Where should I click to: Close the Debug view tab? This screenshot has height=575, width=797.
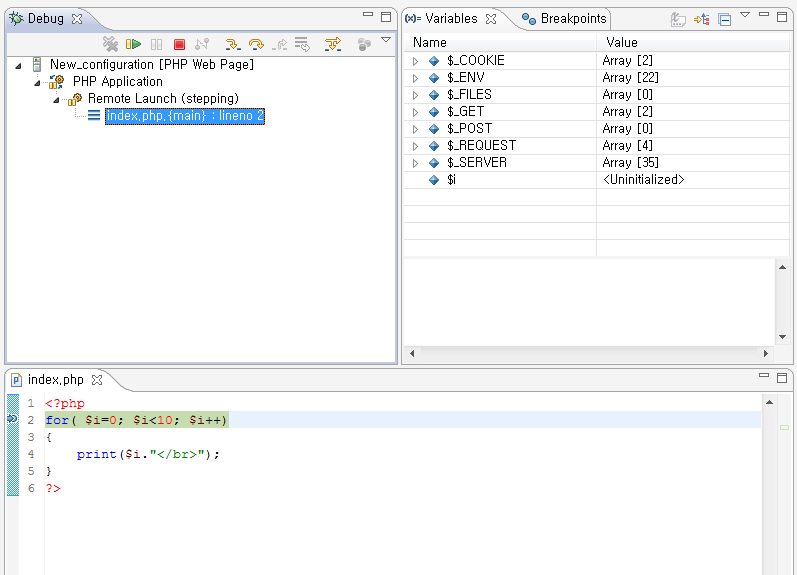(77, 19)
